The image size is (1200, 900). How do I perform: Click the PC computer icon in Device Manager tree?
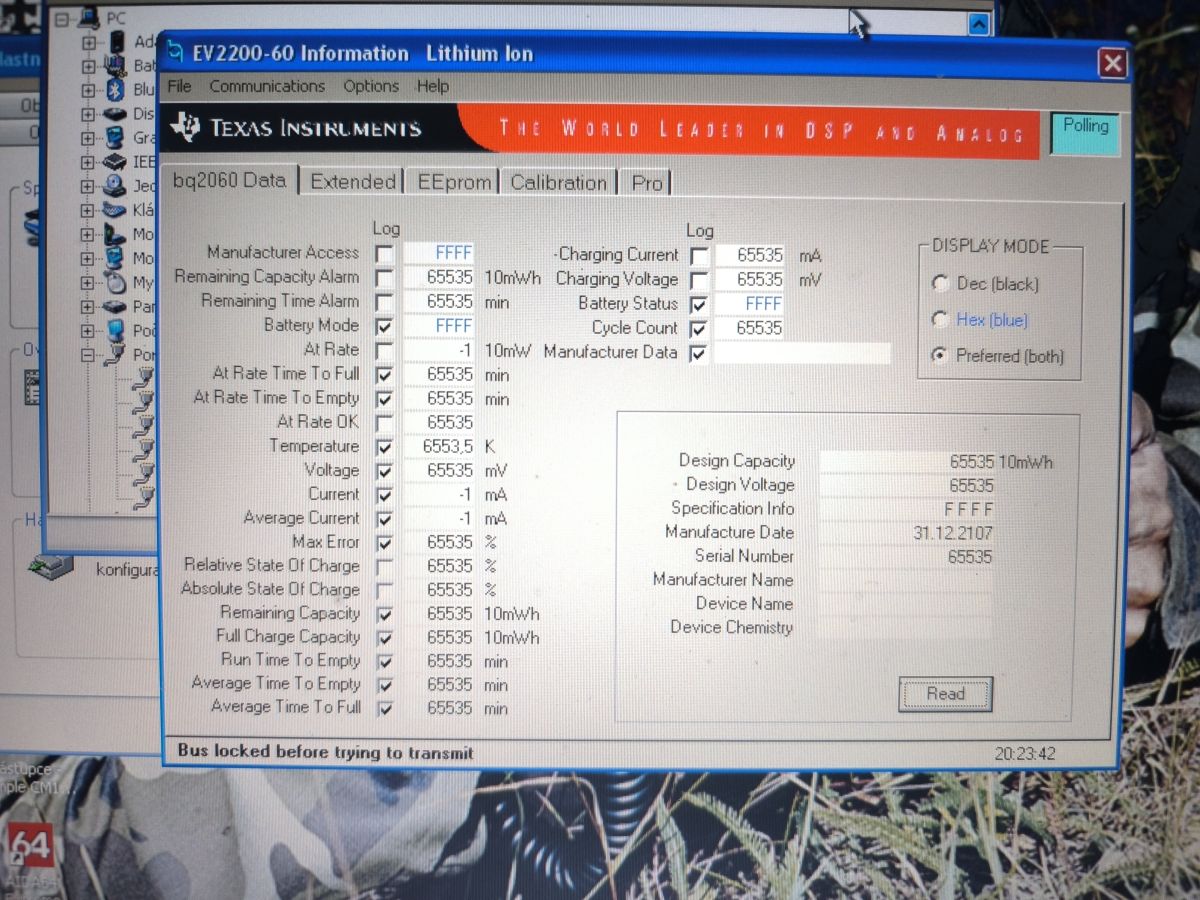[90, 19]
